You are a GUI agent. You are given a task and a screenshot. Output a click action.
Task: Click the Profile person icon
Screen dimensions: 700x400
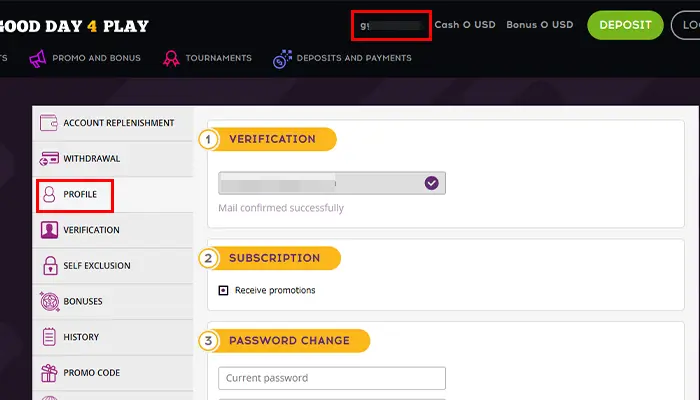(x=49, y=195)
